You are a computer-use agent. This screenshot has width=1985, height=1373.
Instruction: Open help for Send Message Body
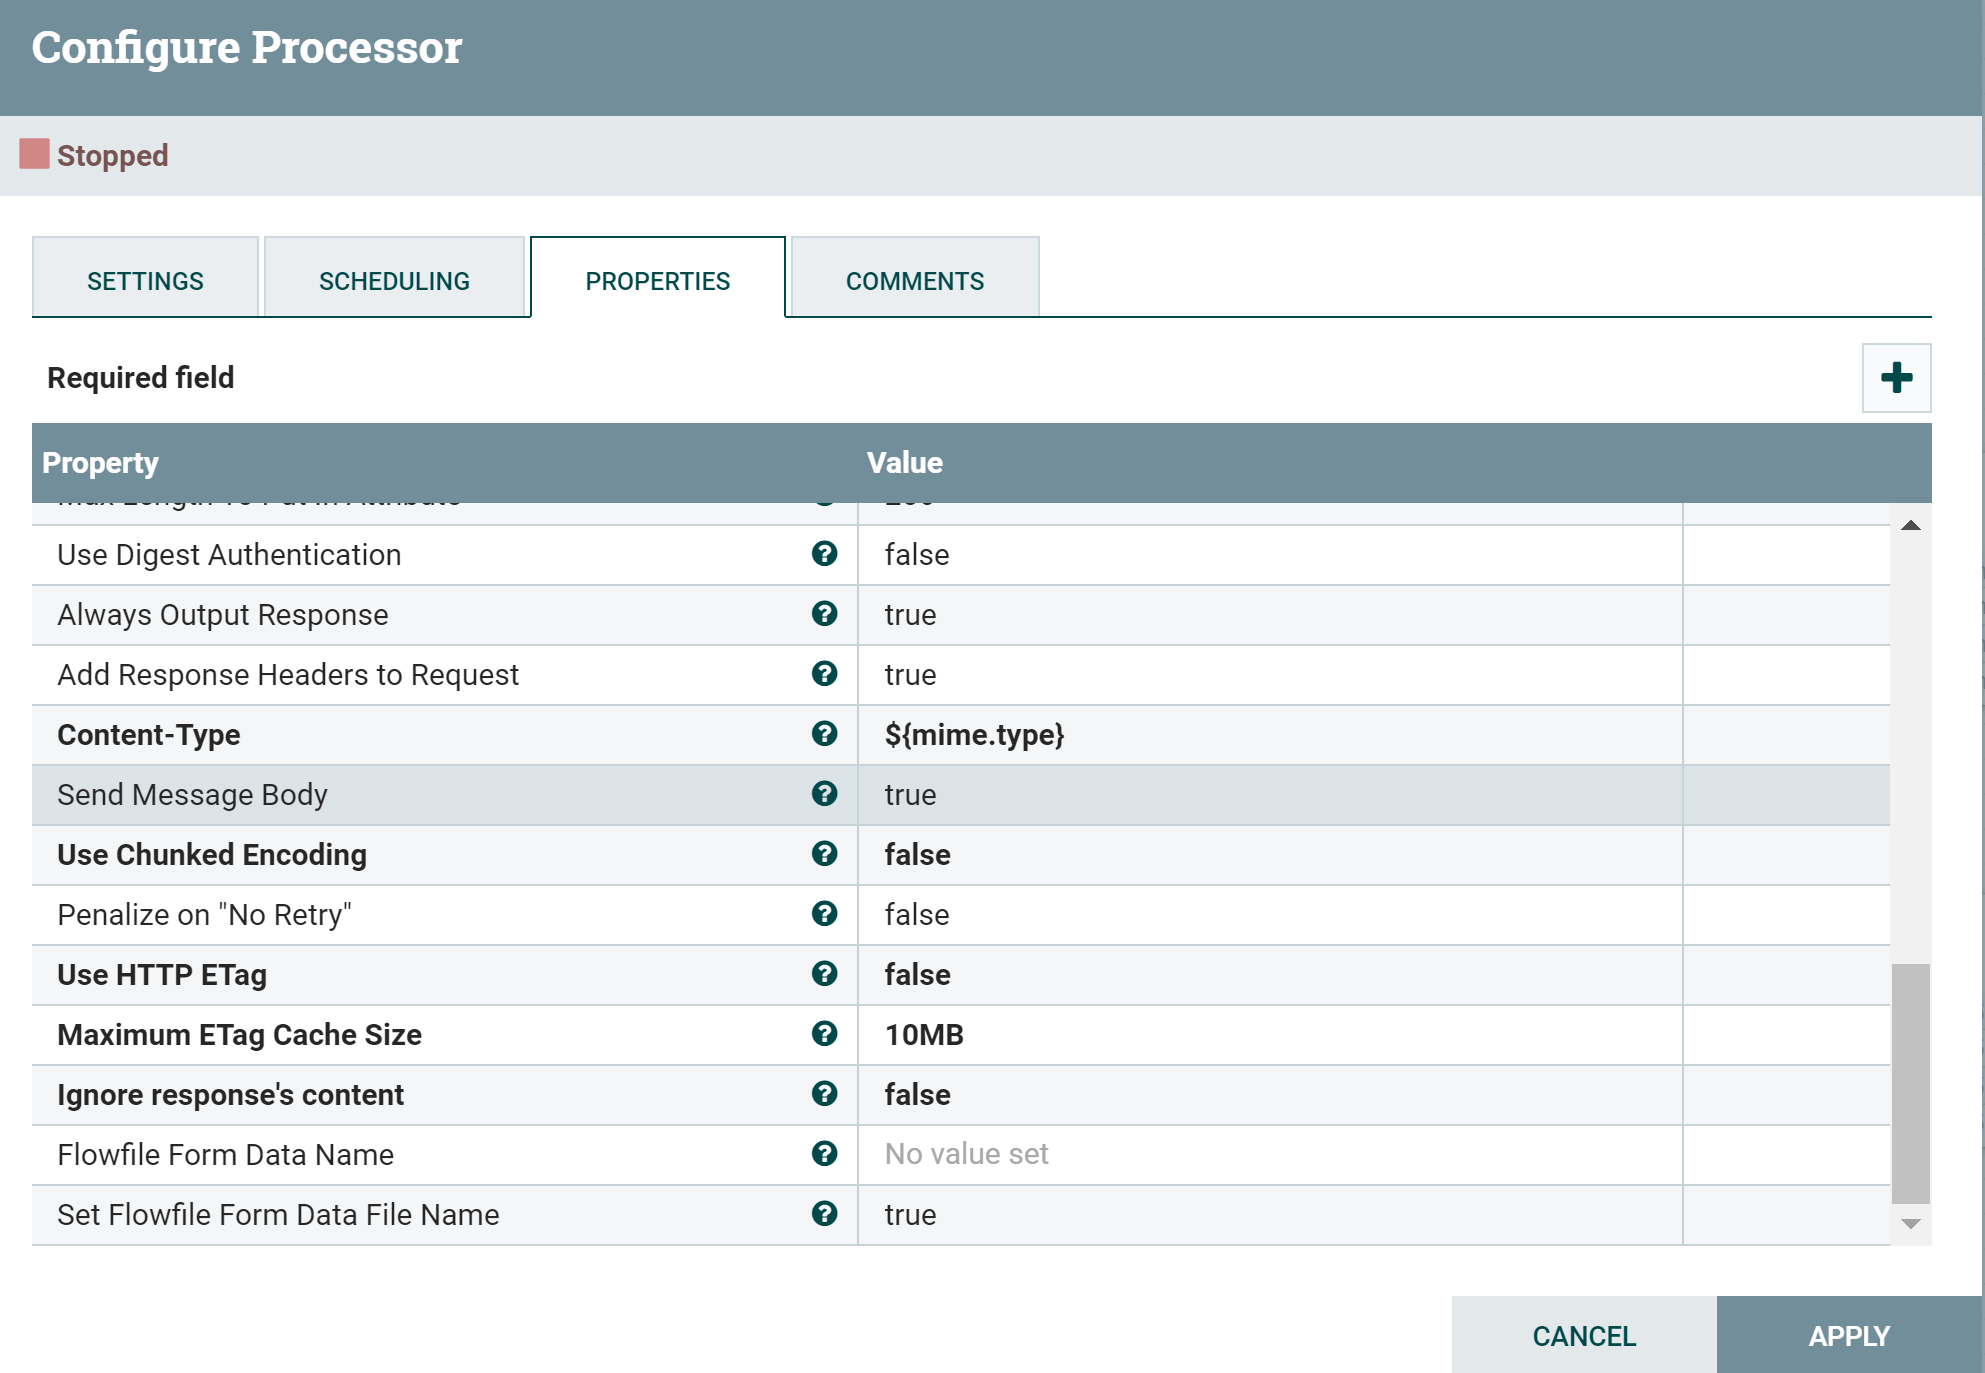pos(823,794)
